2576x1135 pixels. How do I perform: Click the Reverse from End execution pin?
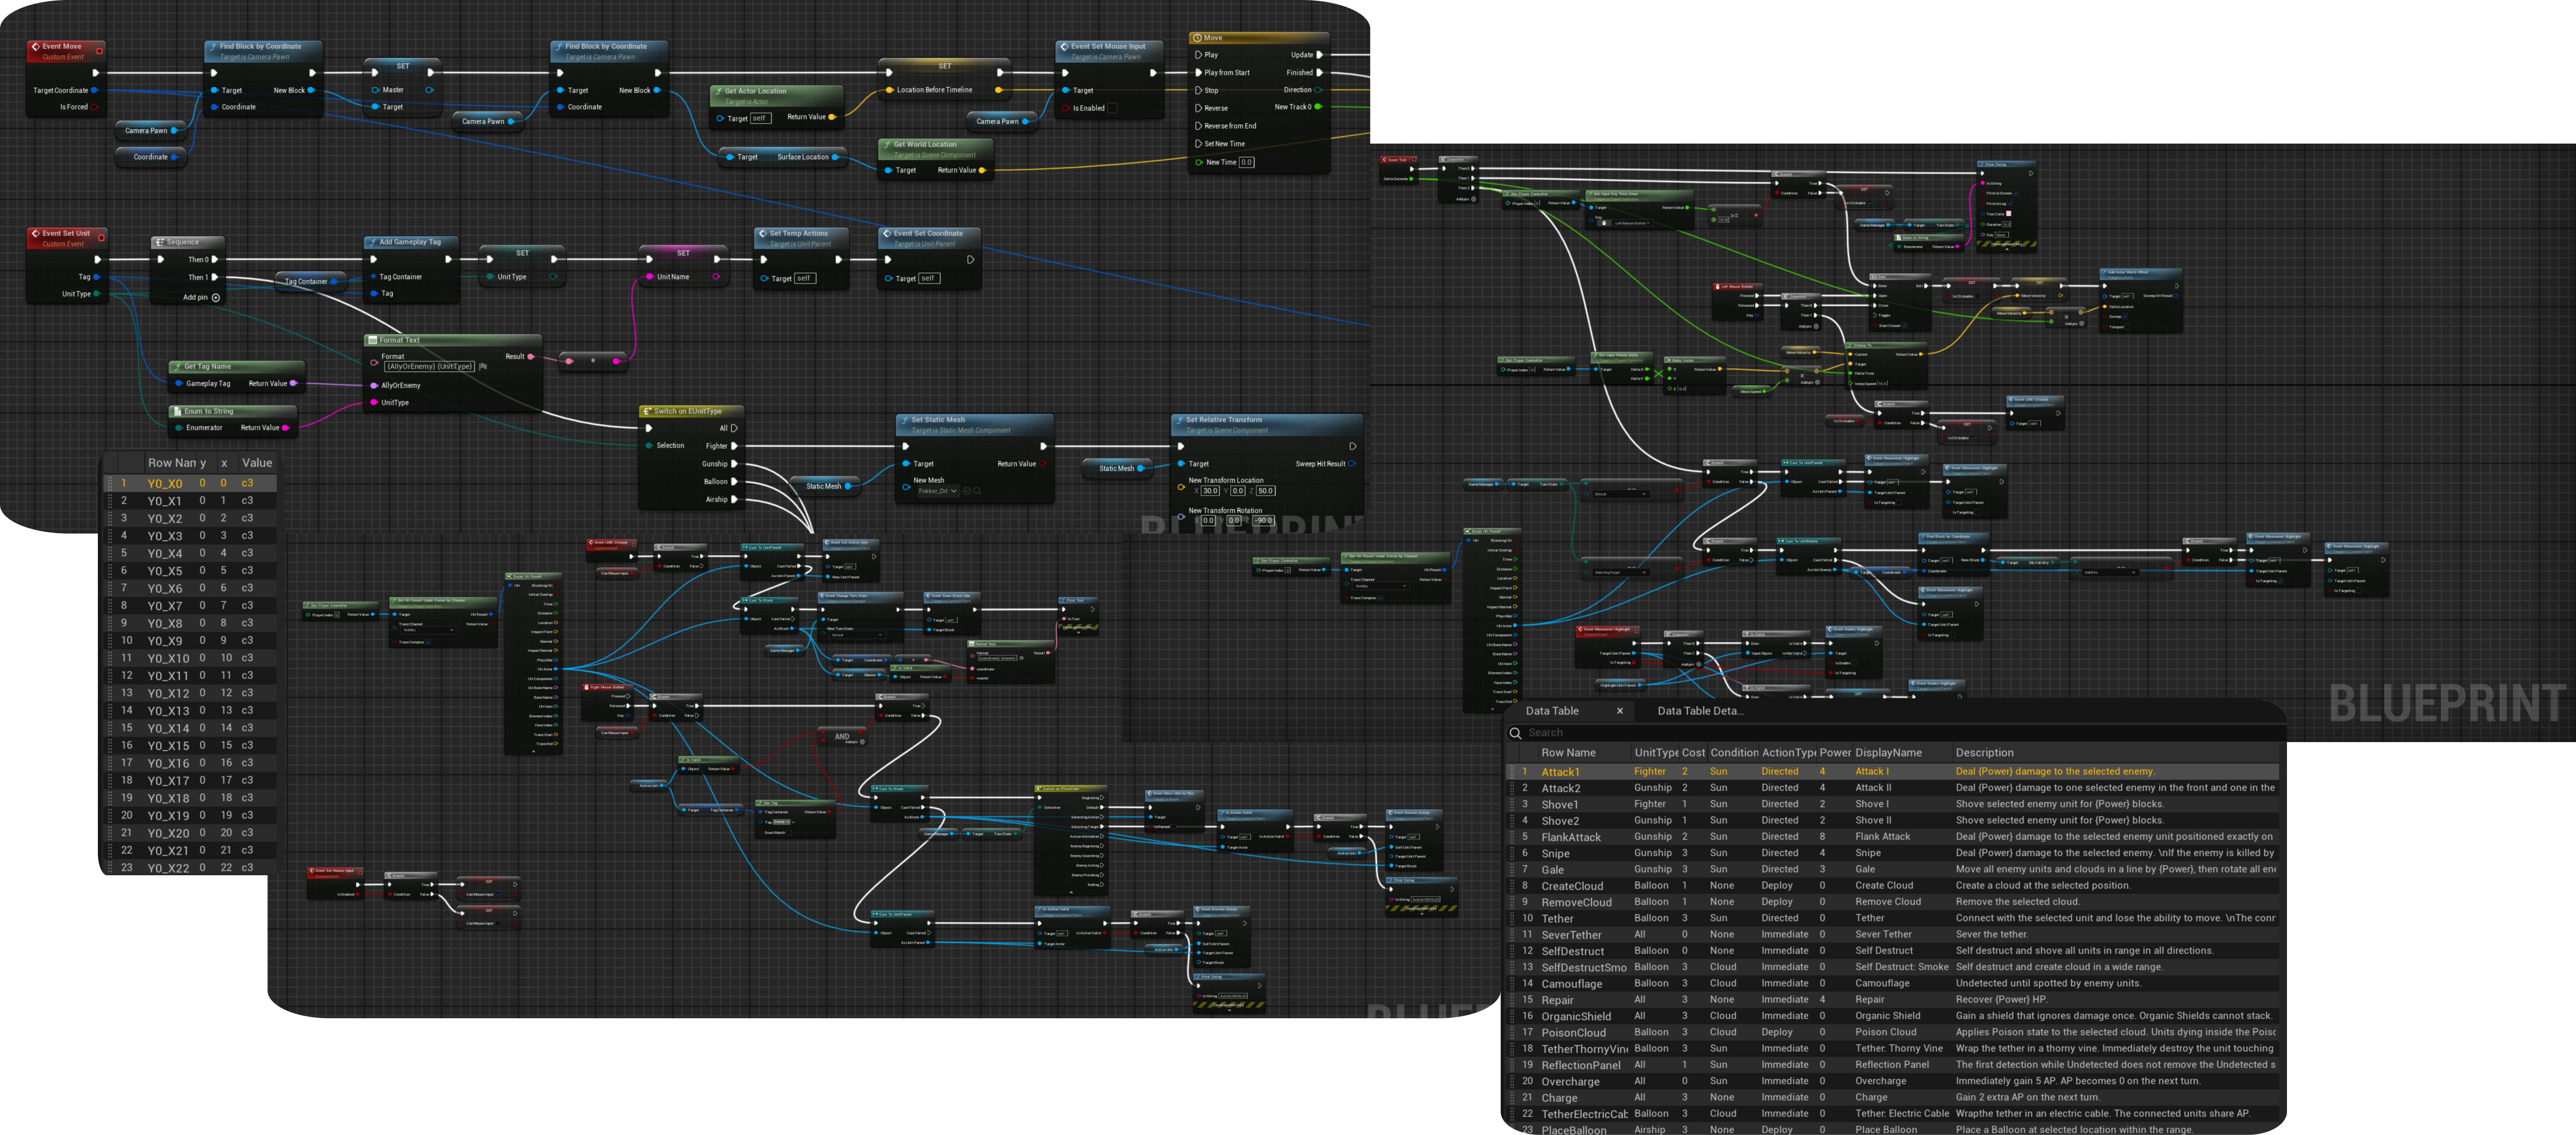tap(1199, 126)
